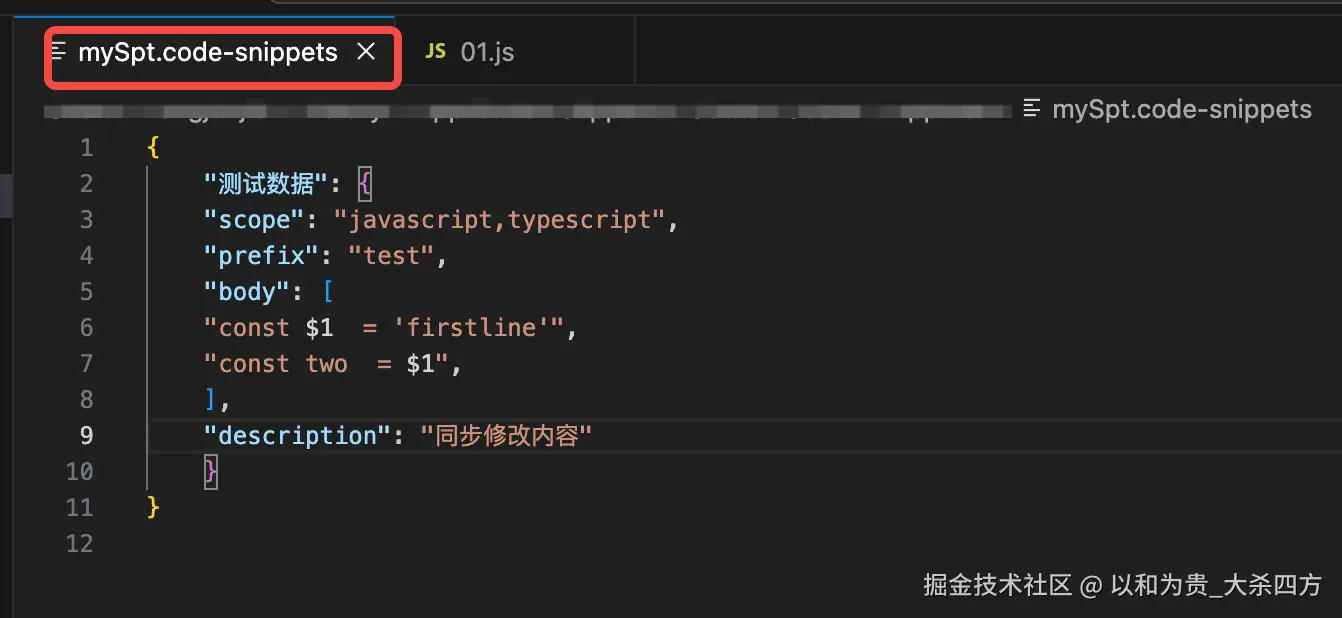Click the breadcrumb file icon beside mySpt.code-snippets
1342x618 pixels.
click(1034, 109)
